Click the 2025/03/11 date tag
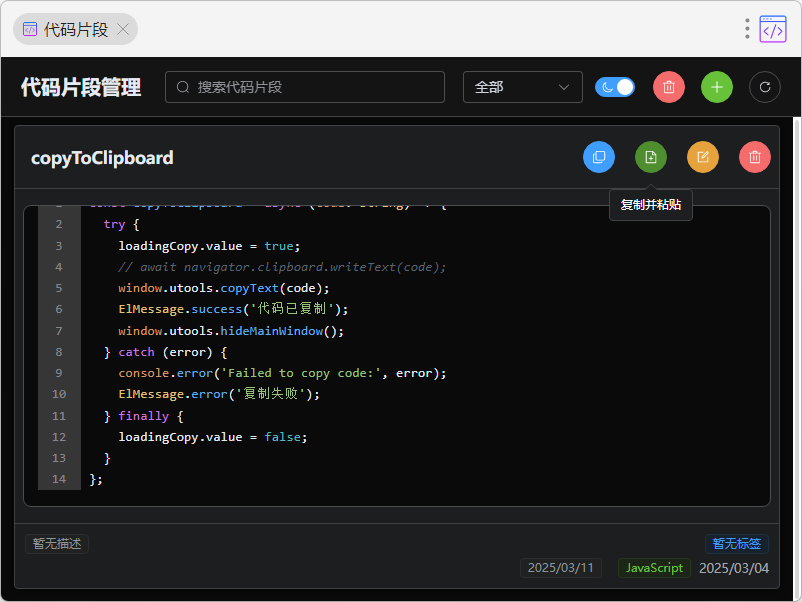 tap(561, 568)
